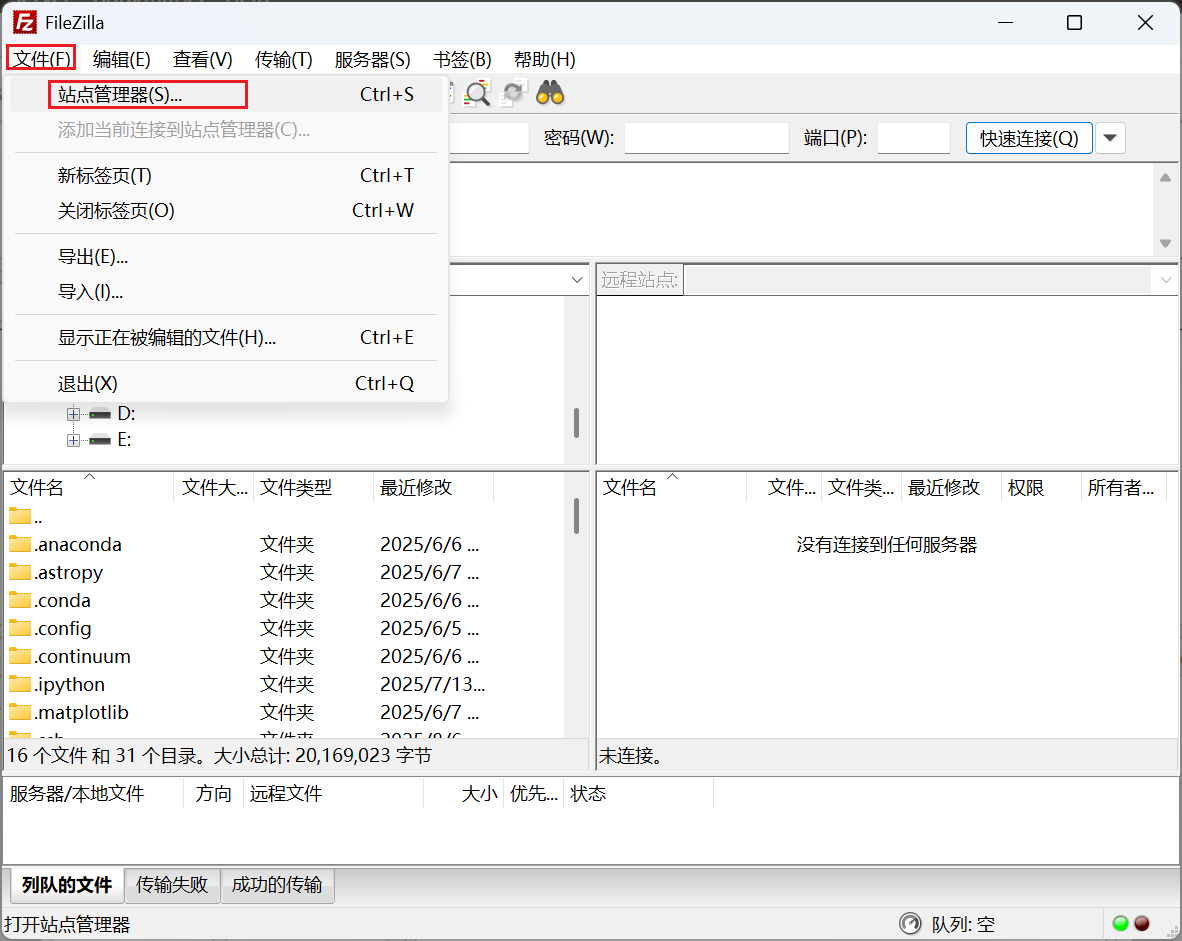The height and width of the screenshot is (941, 1182).
Task: Click the .ipython folder icon
Action: coord(20,683)
